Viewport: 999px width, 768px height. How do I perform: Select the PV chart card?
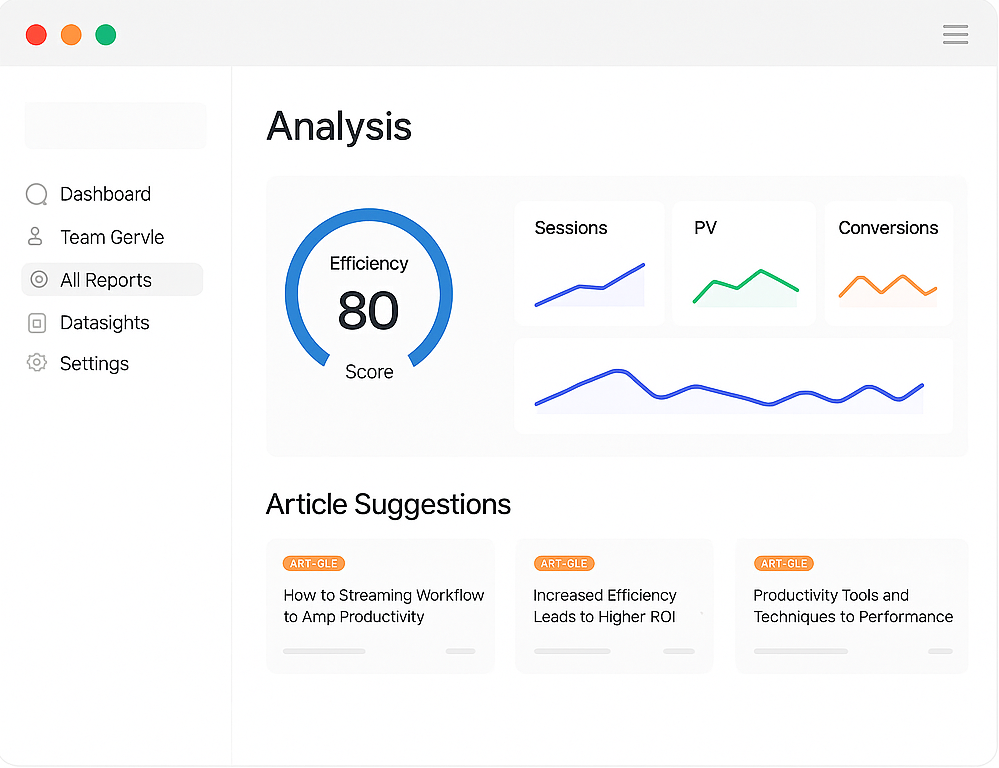(744, 264)
